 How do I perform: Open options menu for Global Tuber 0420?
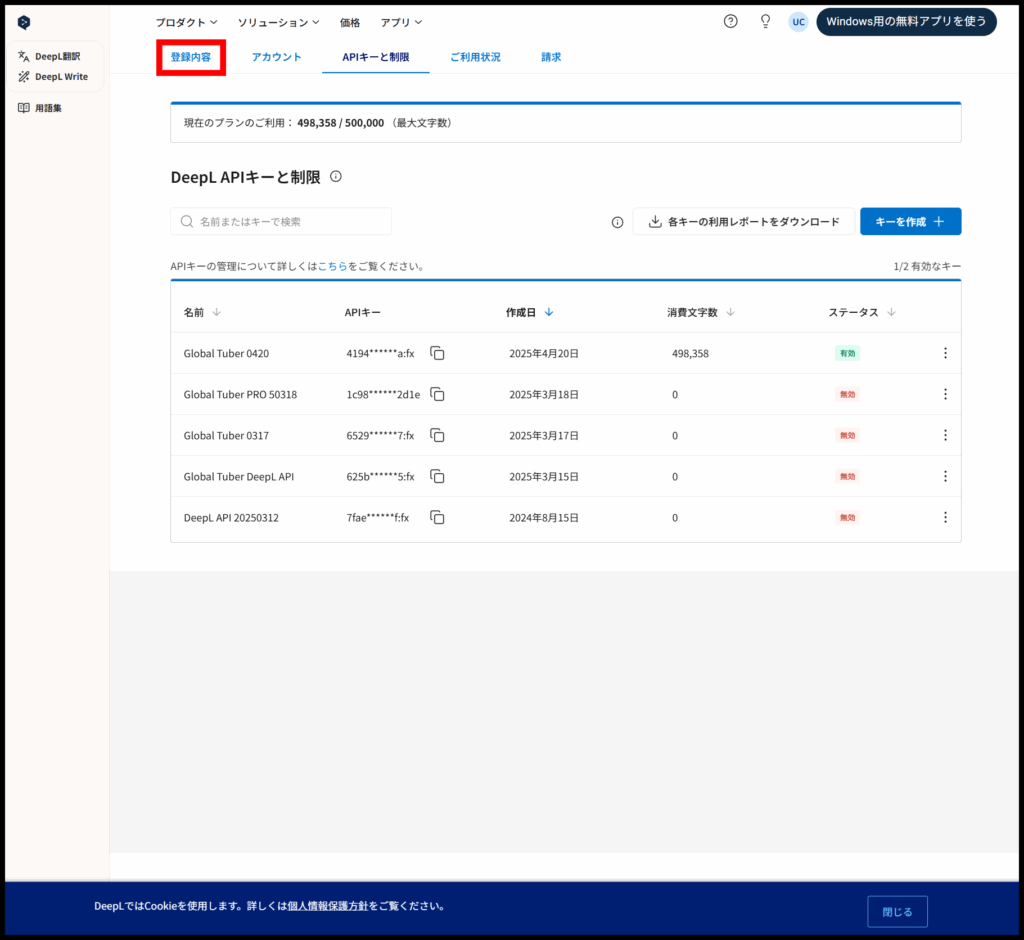click(x=945, y=353)
